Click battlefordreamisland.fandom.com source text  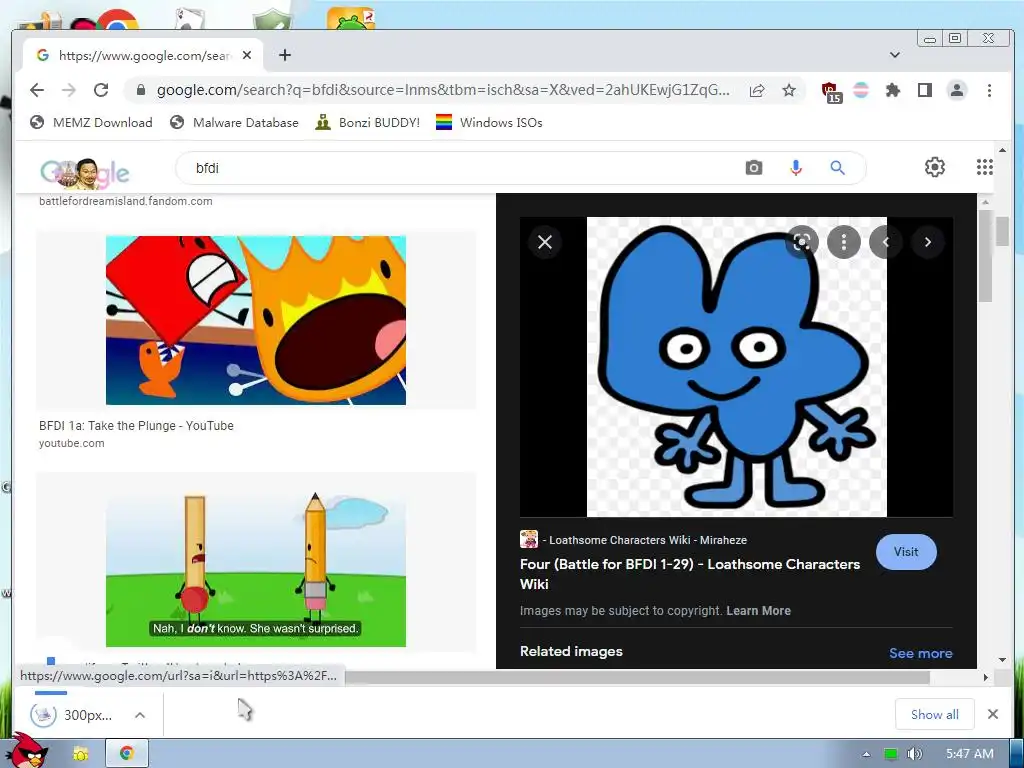(125, 201)
